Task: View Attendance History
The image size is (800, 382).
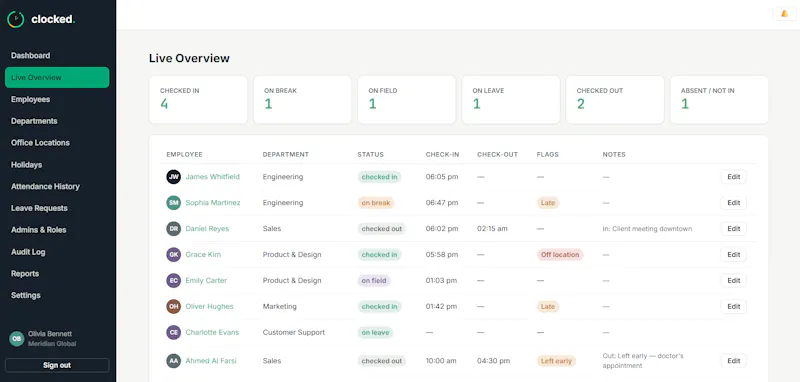Action: pos(57,187)
